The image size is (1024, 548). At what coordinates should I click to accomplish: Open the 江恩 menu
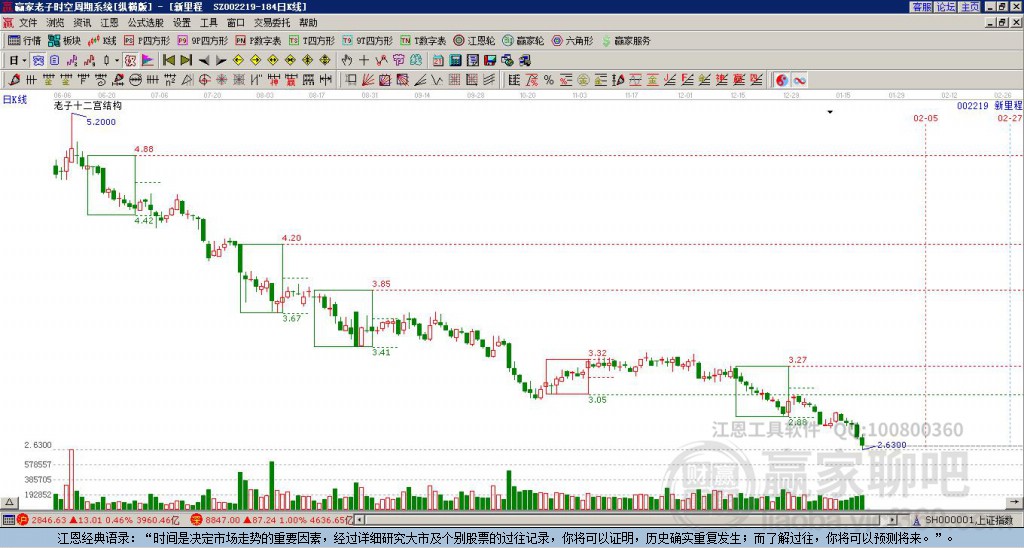109,23
